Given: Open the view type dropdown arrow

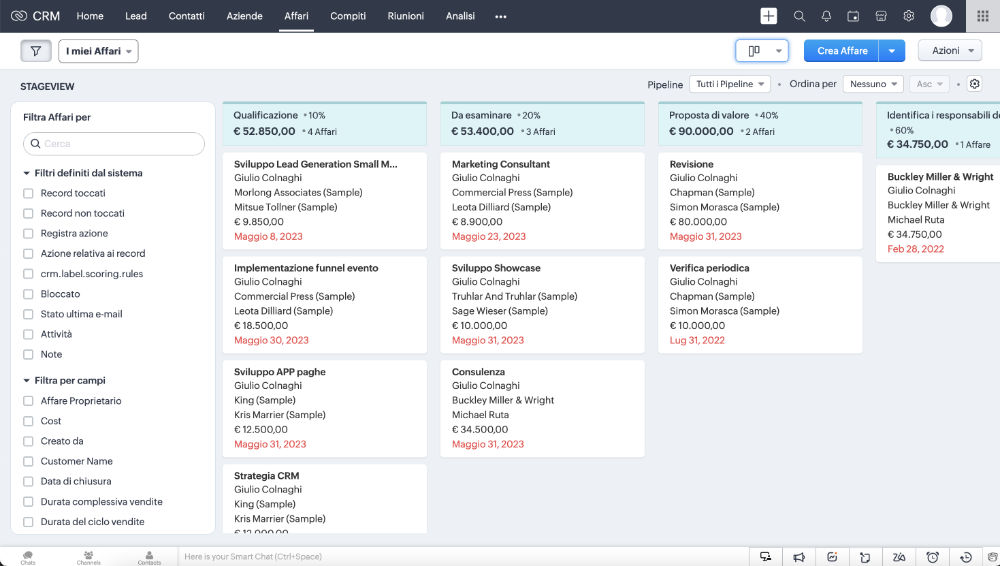Looking at the screenshot, I should pyautogui.click(x=779, y=51).
